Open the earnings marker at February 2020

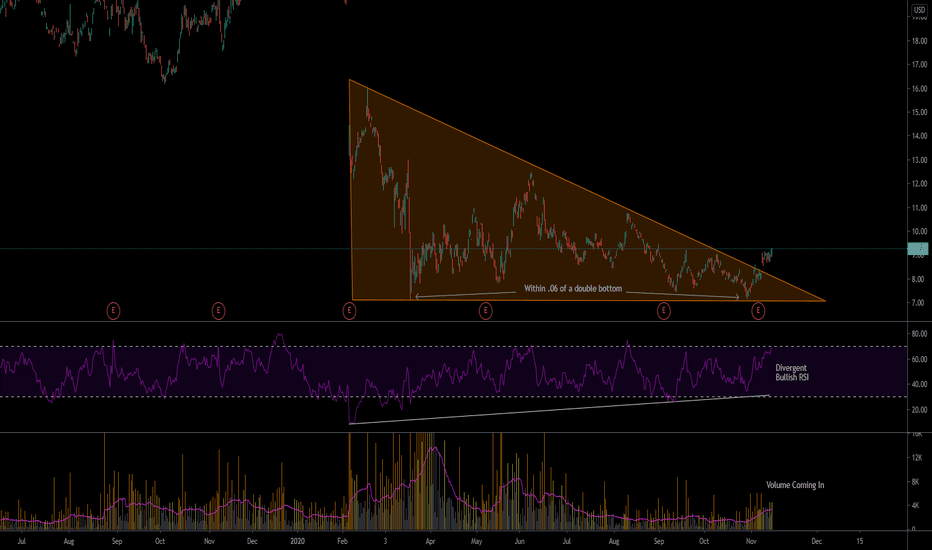coord(350,310)
